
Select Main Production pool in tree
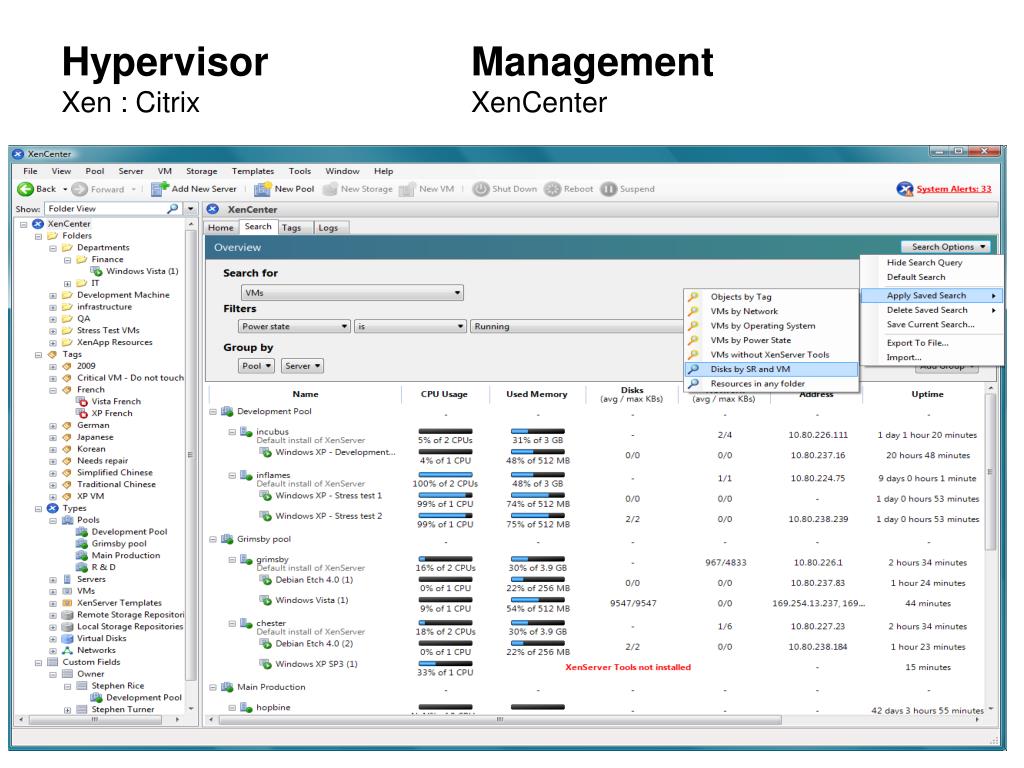tap(125, 556)
